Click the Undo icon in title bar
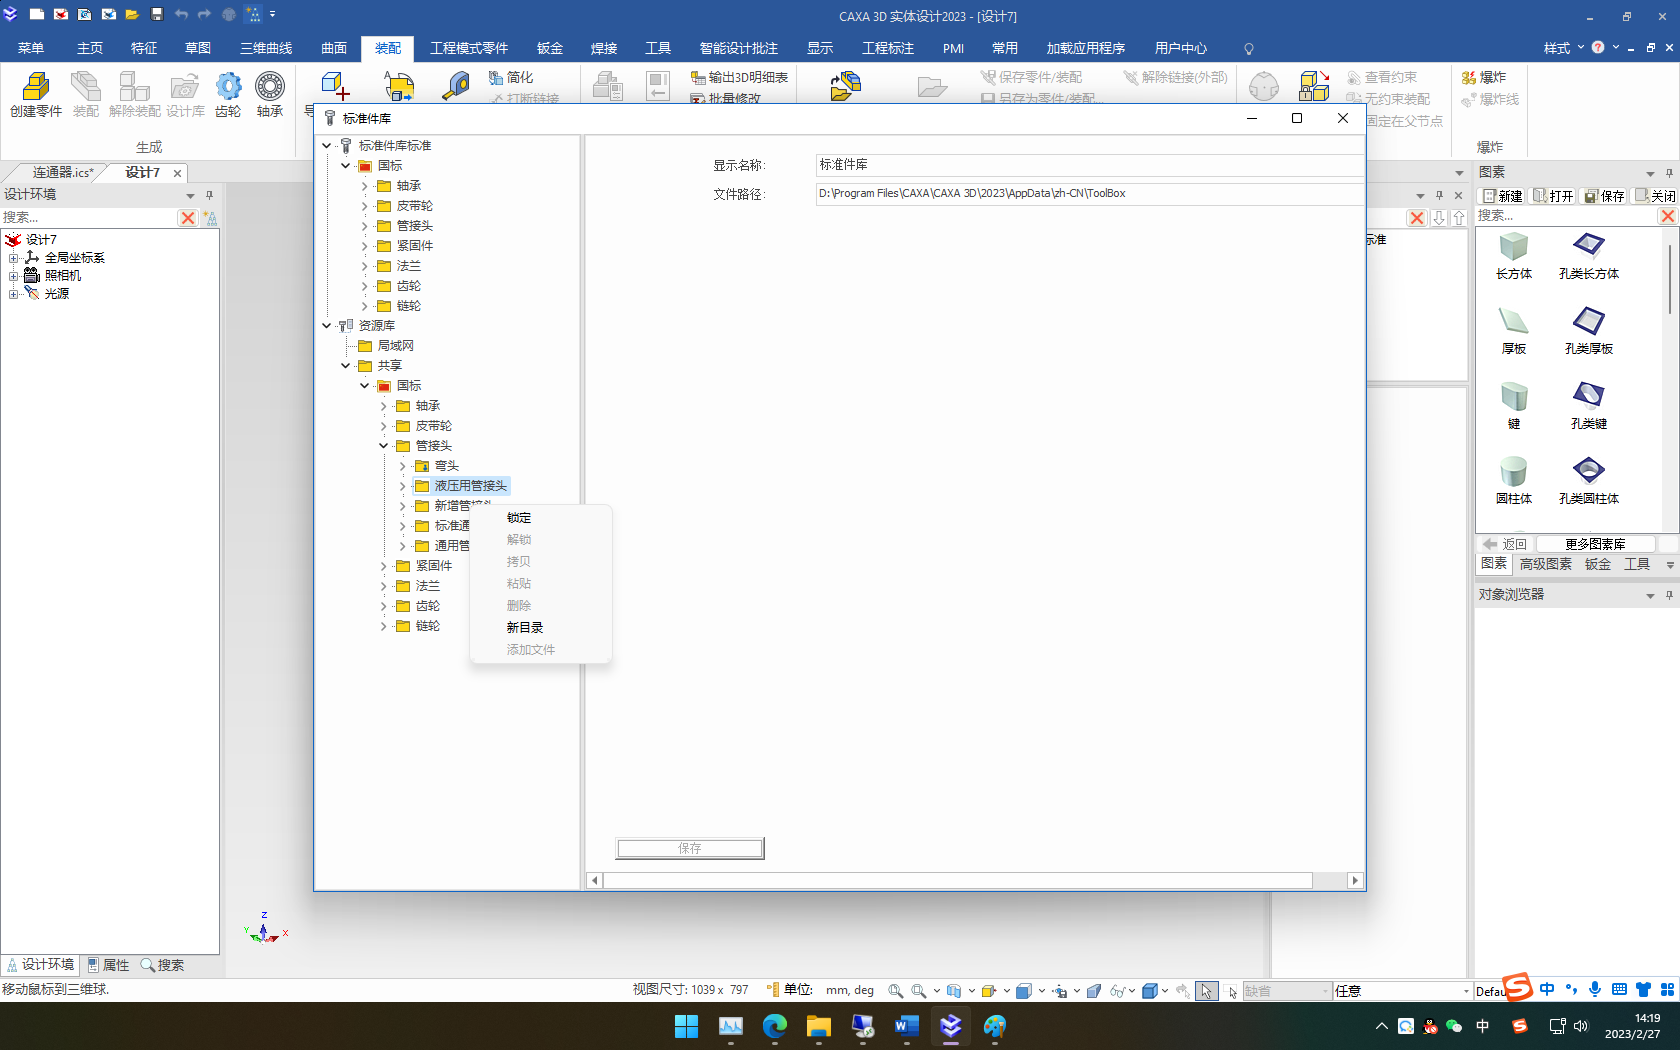The height and width of the screenshot is (1050, 1680). click(x=181, y=14)
